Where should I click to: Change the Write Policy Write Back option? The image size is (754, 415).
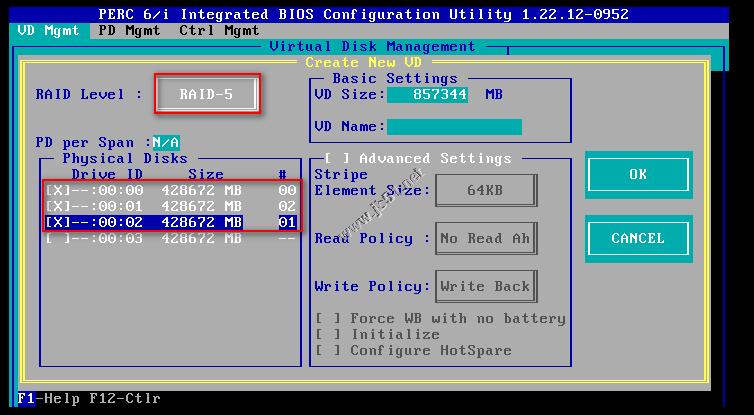click(x=485, y=286)
